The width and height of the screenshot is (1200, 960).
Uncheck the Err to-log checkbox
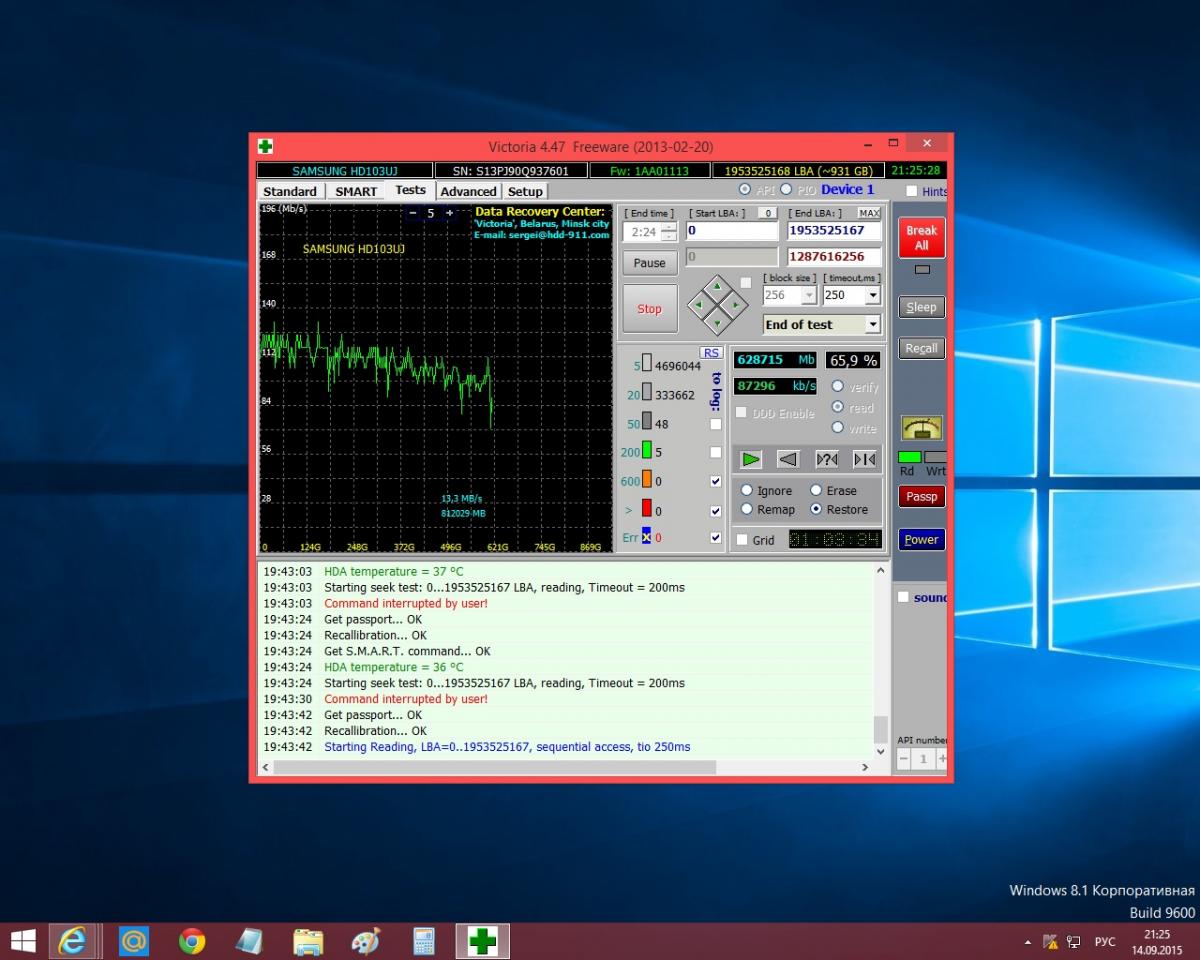(715, 538)
